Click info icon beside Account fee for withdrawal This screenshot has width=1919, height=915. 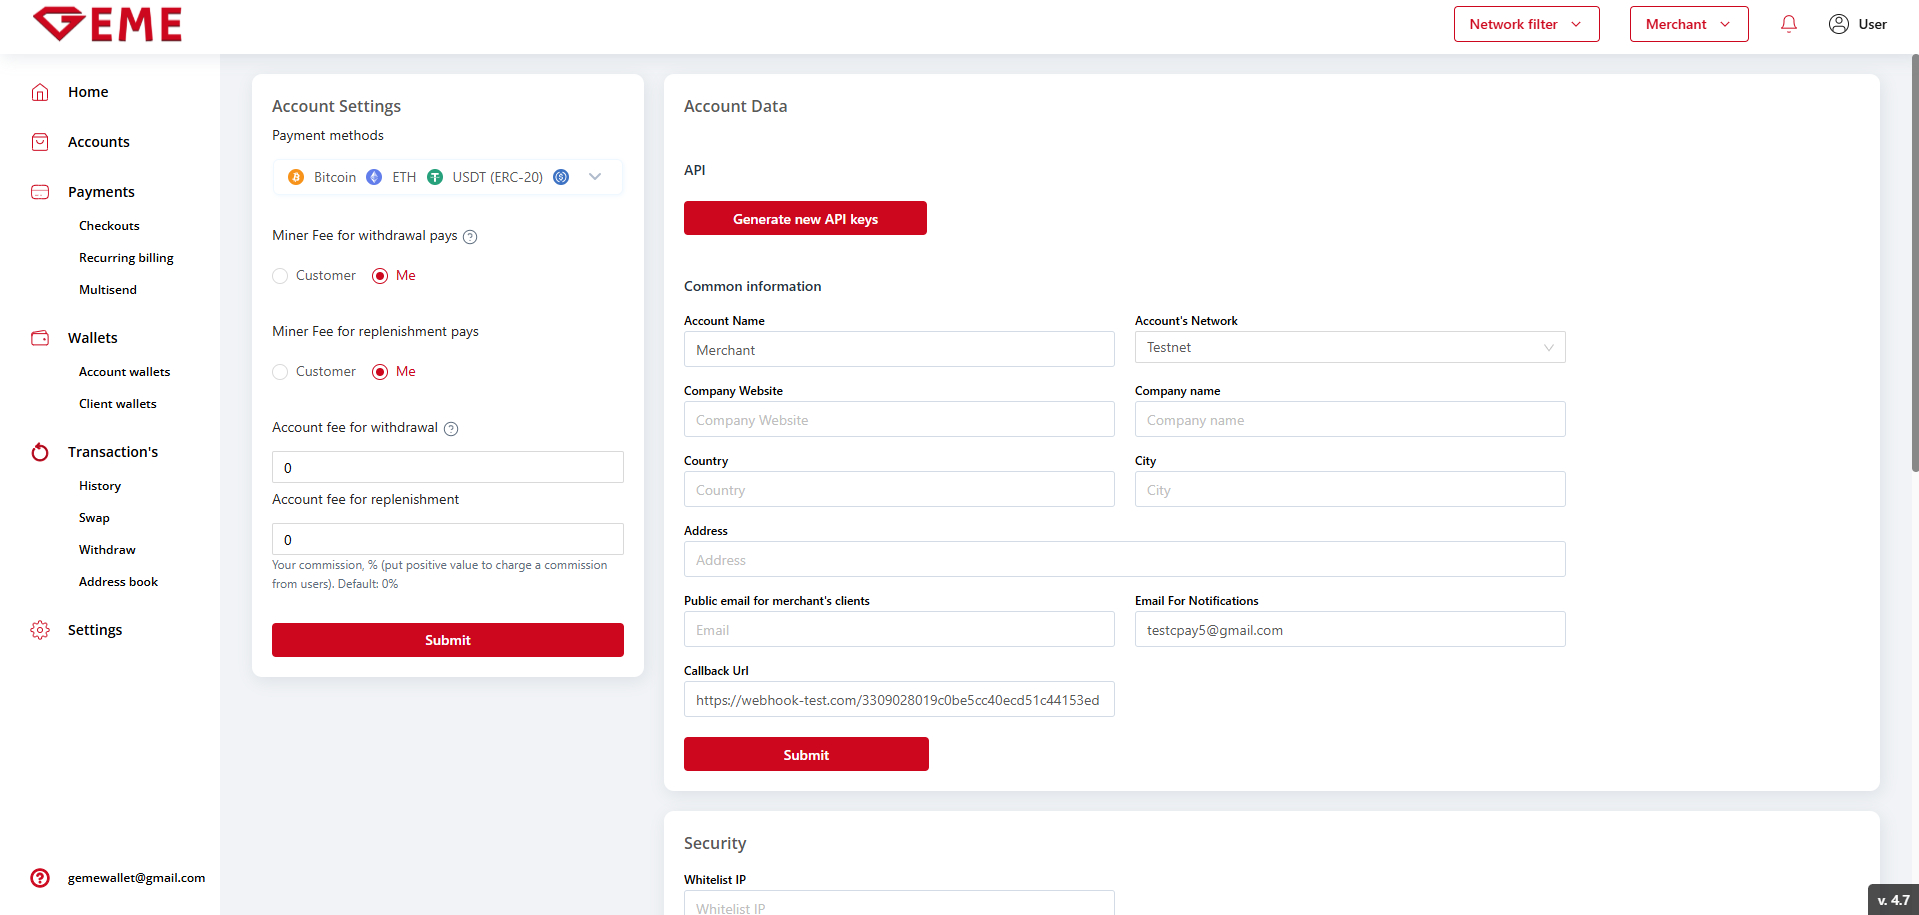point(451,429)
